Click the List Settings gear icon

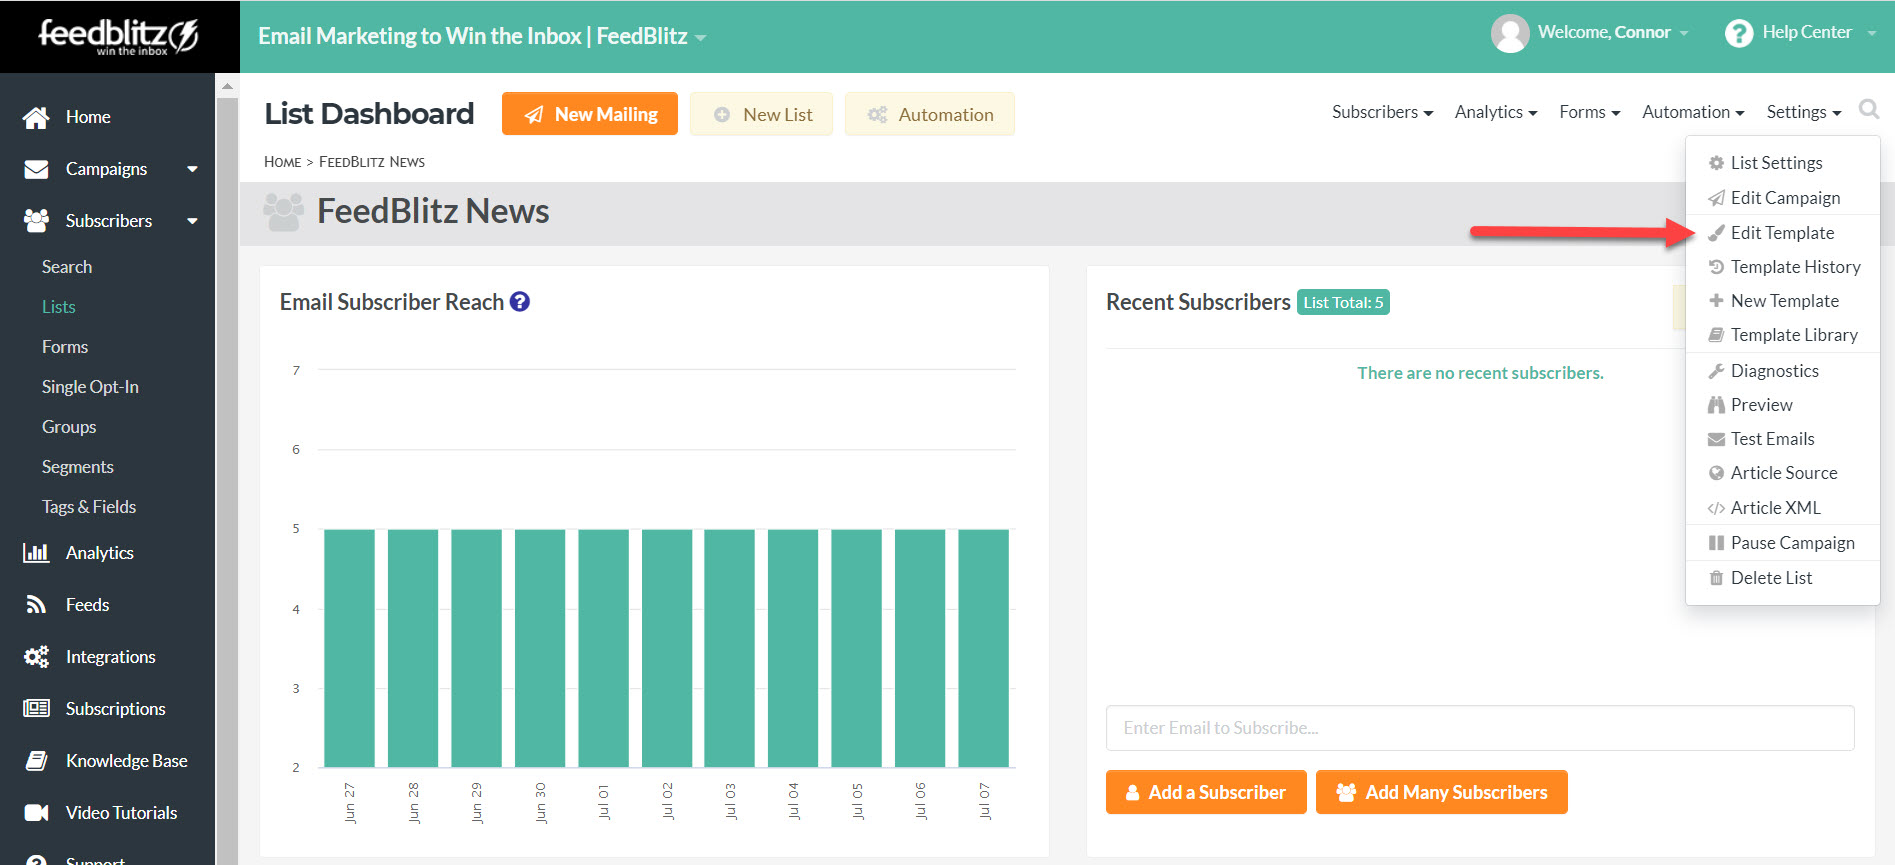[1716, 163]
